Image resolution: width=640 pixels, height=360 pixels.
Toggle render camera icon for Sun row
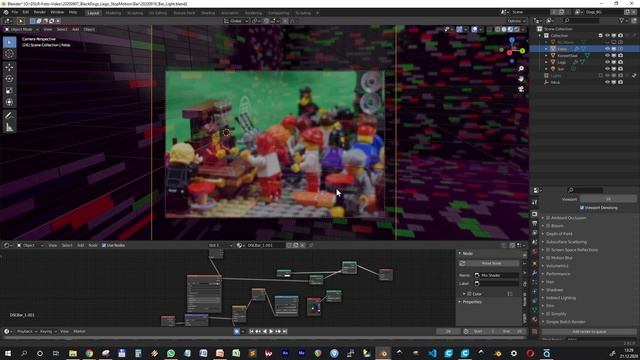point(620,69)
